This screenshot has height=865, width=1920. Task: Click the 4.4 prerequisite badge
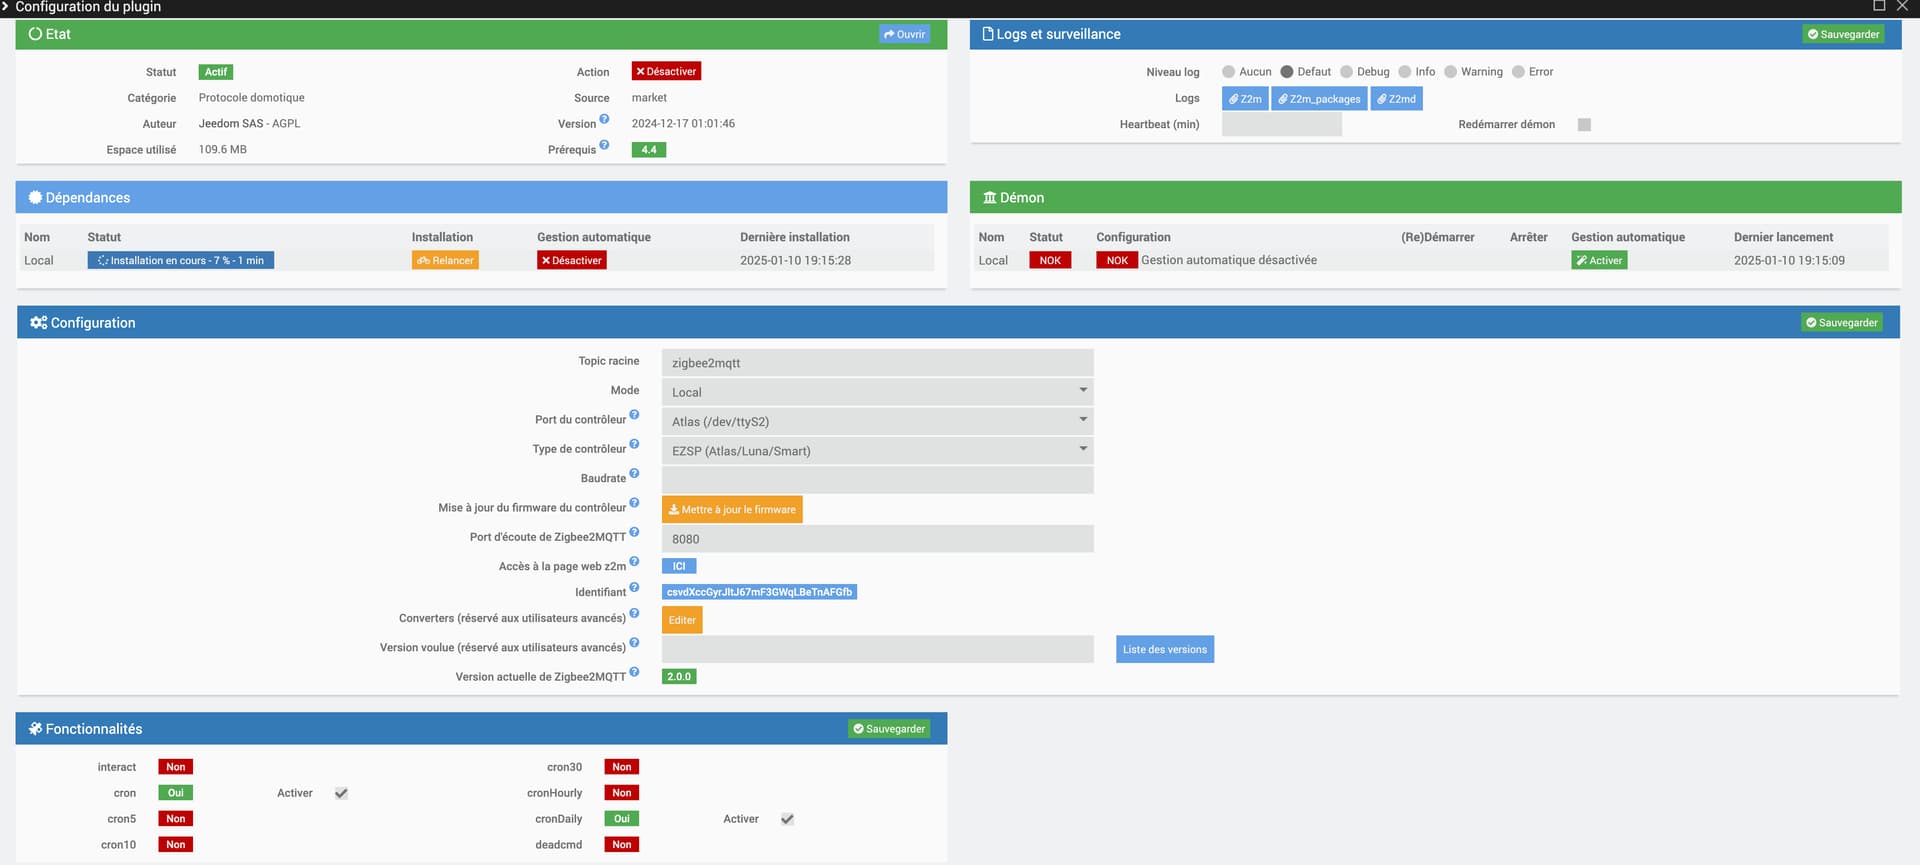click(649, 150)
